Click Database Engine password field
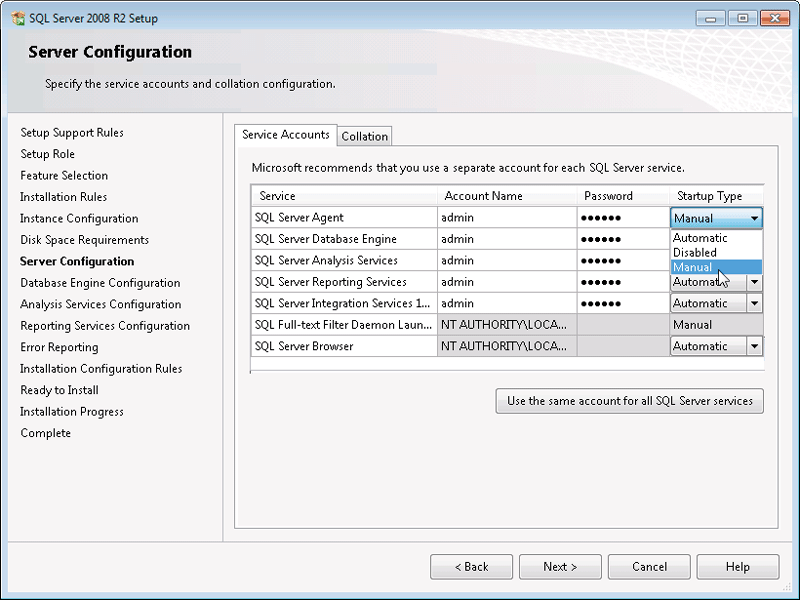Image resolution: width=800 pixels, height=600 pixels. (621, 240)
